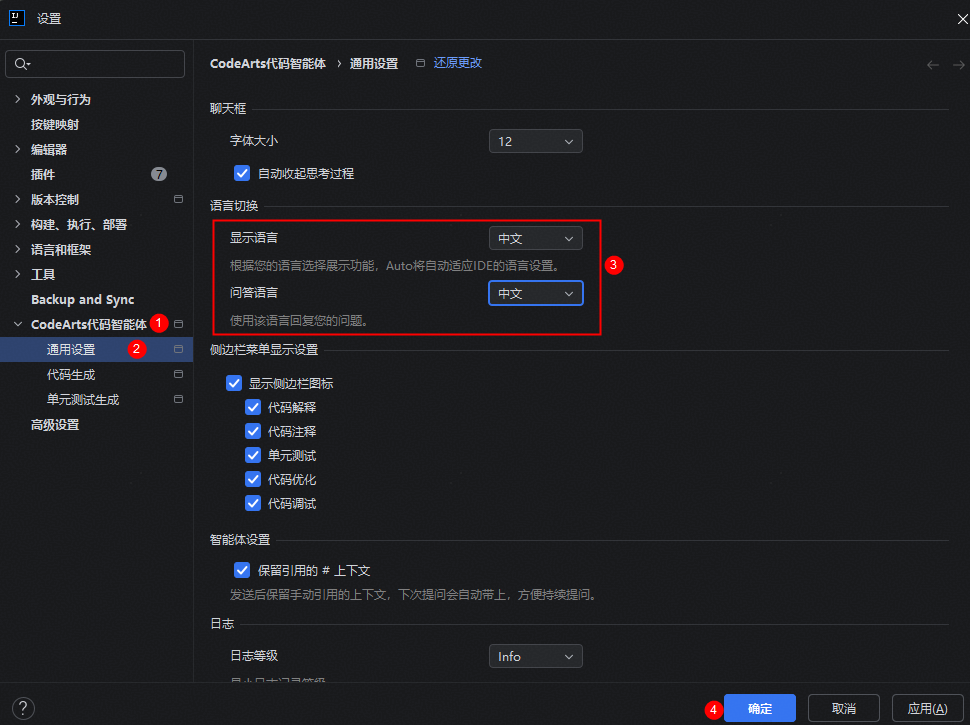Select 高级设置 in the settings tree

tap(55, 424)
